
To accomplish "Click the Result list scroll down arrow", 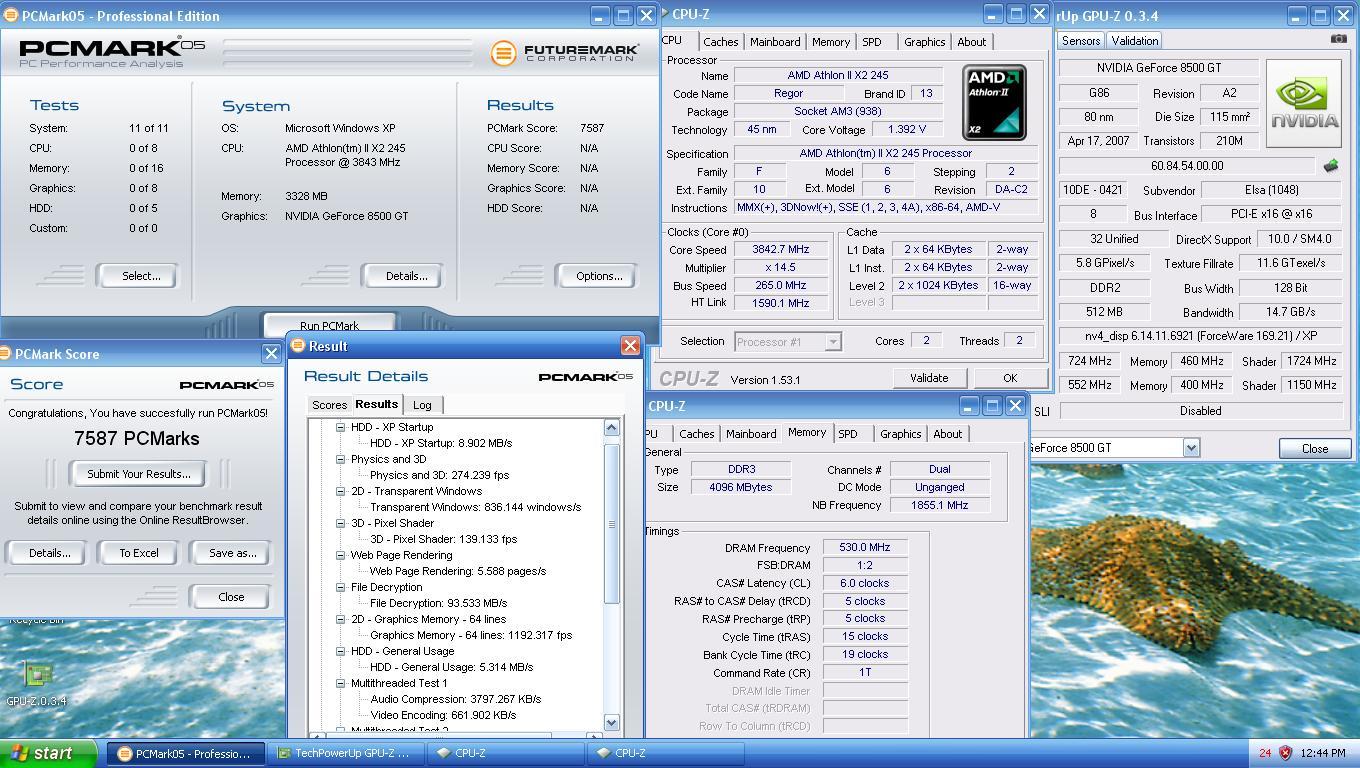I will coord(612,722).
